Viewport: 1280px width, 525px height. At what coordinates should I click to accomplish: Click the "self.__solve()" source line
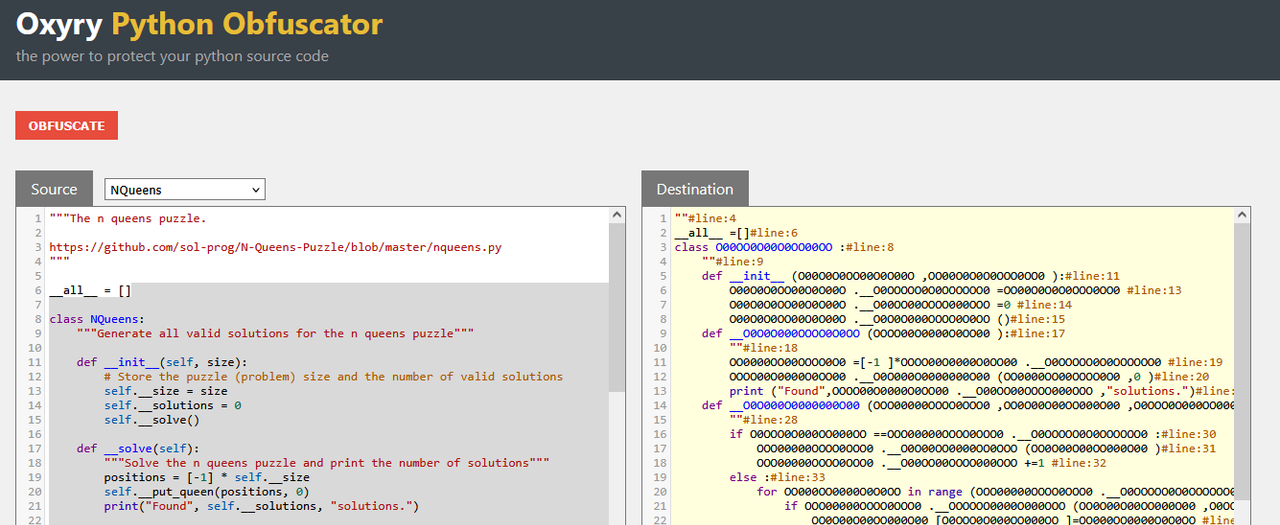coord(151,420)
